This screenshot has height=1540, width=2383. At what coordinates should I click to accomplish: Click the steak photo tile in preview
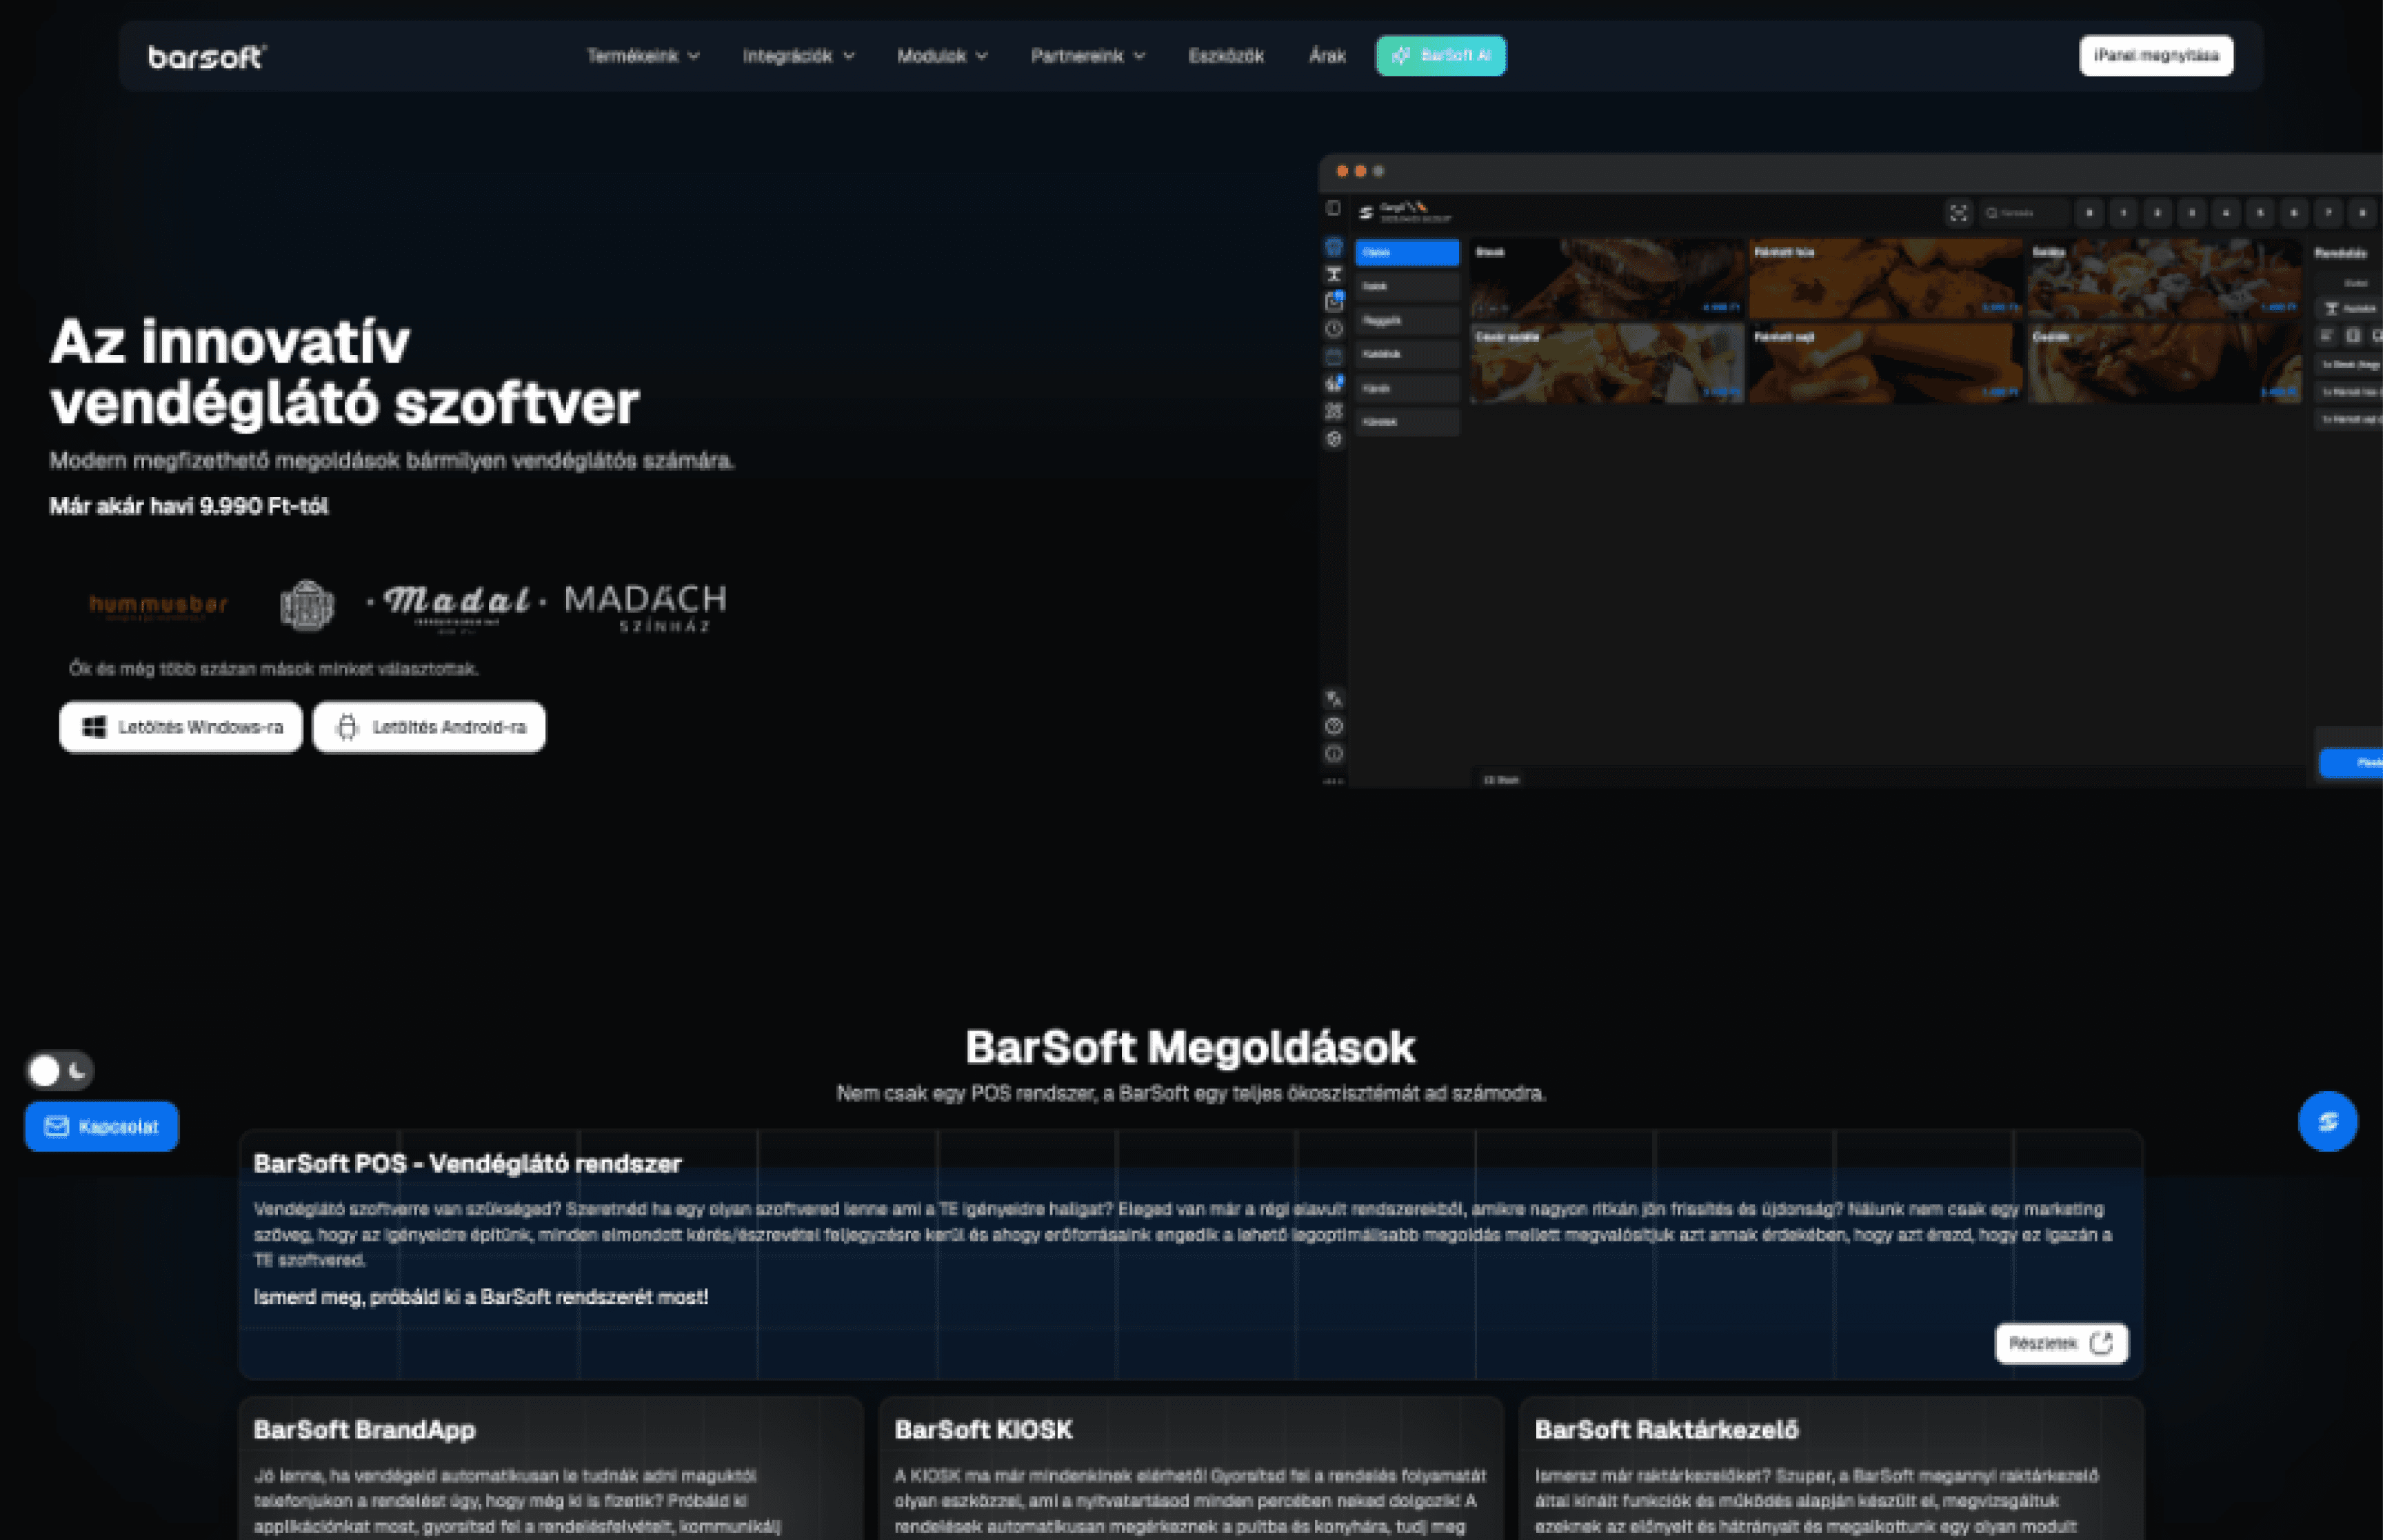(x=1607, y=278)
